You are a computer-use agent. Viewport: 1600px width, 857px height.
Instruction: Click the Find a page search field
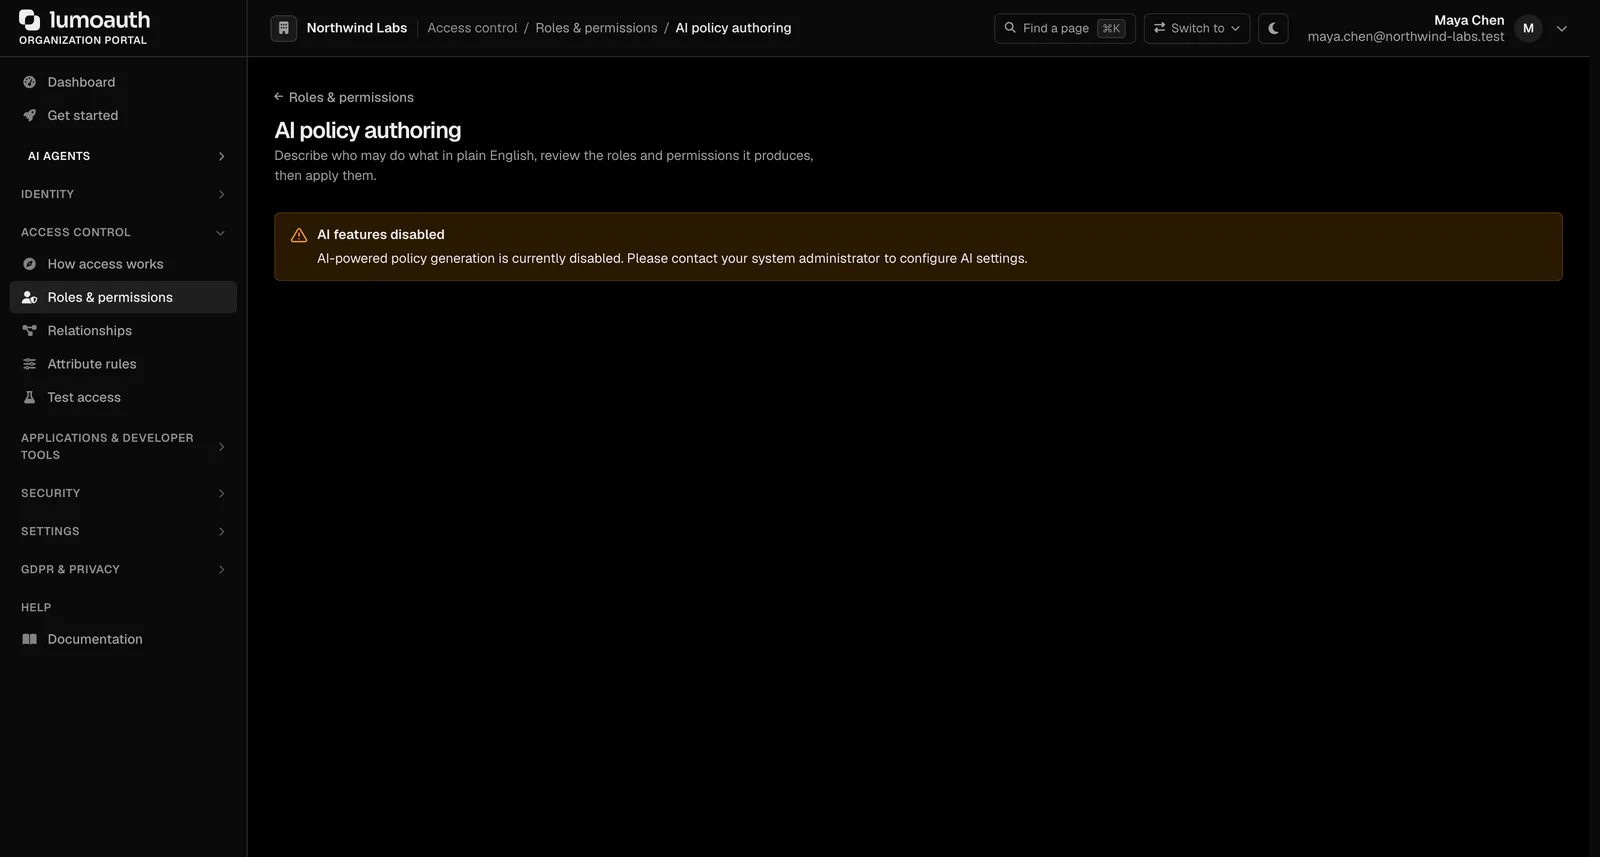pyautogui.click(x=1065, y=28)
